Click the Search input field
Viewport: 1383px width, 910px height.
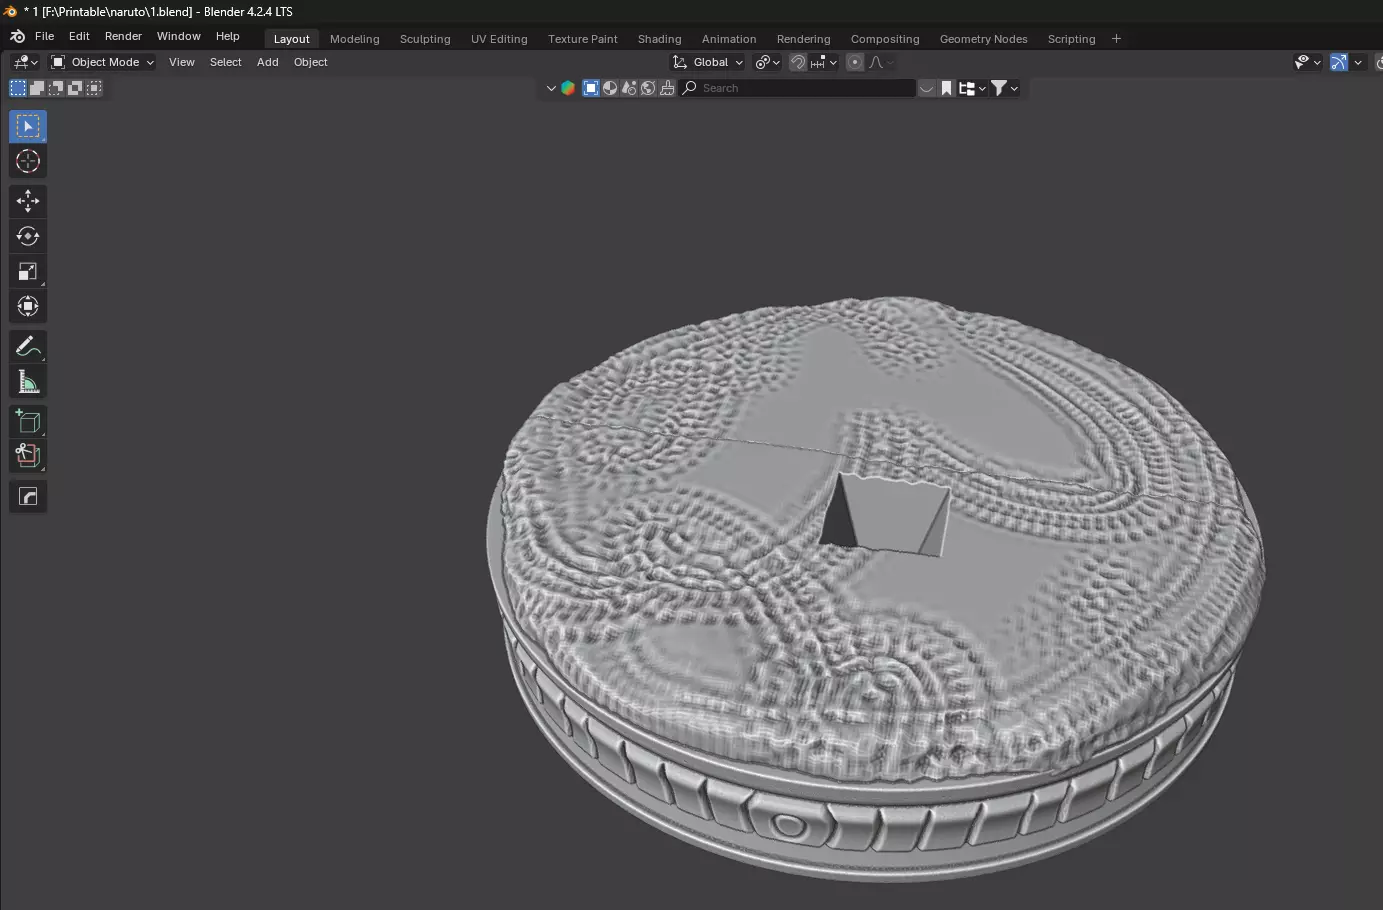tap(797, 88)
